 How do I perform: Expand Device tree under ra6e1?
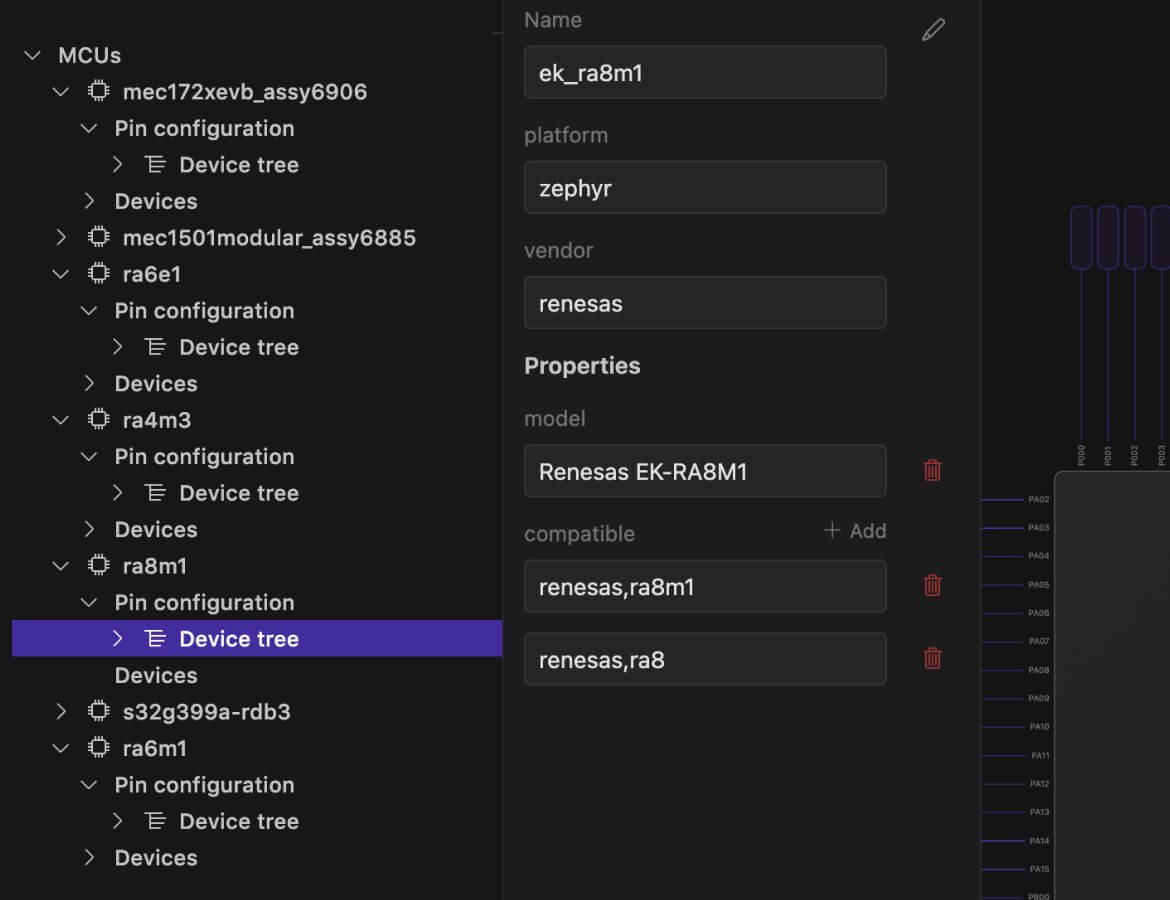118,347
